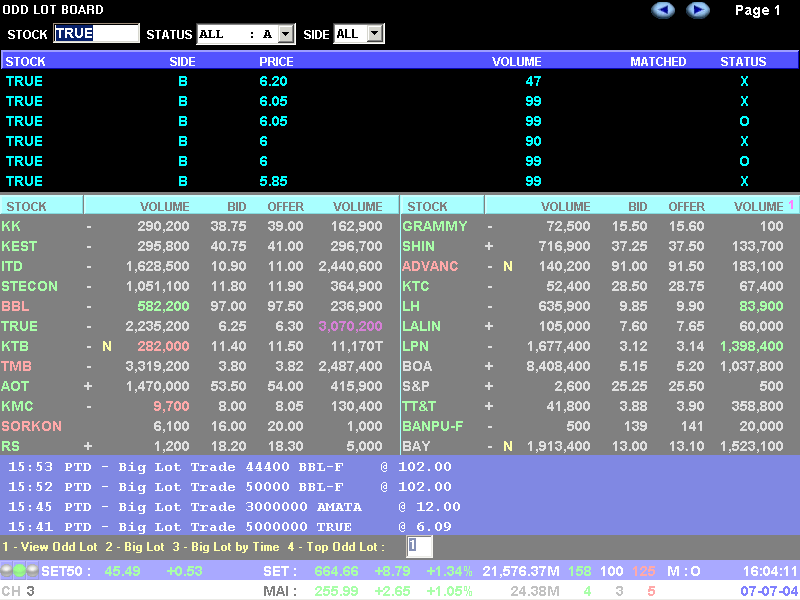Viewport: 800px width, 600px height.
Task: Click the Page 1 label
Action: click(x=758, y=10)
